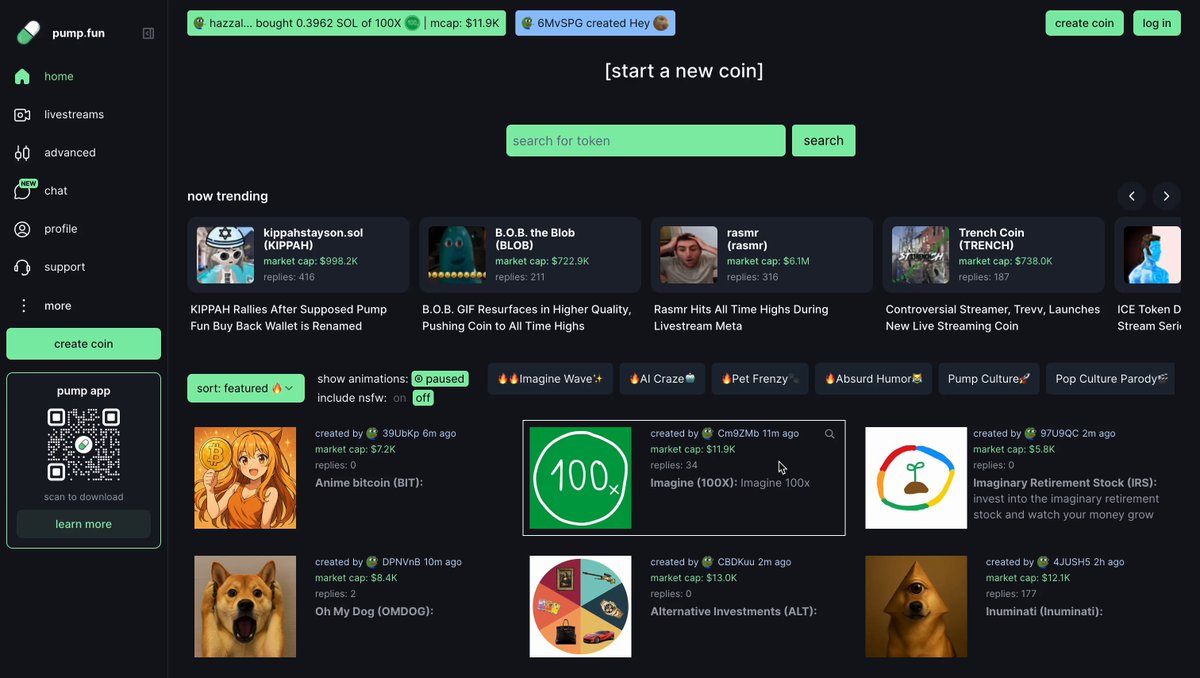This screenshot has width=1200, height=678.
Task: Open the kippahstayson.sol (KIPPAH) trending card
Action: 299,255
